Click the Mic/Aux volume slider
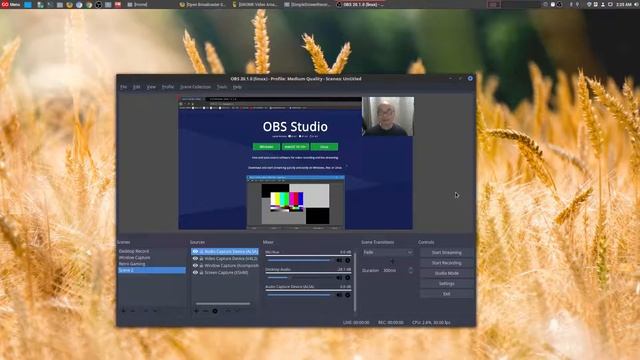The height and width of the screenshot is (360, 640). pos(299,260)
